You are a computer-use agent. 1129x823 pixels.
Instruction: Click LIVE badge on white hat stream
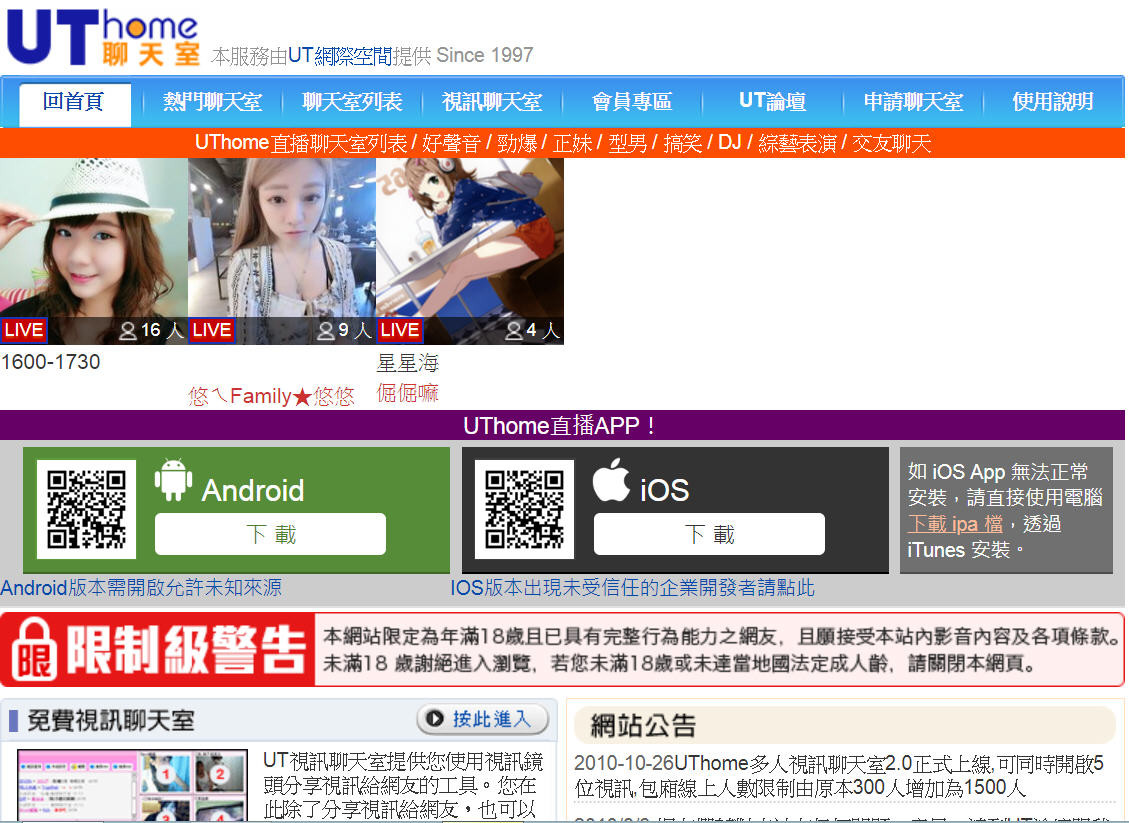coord(23,330)
